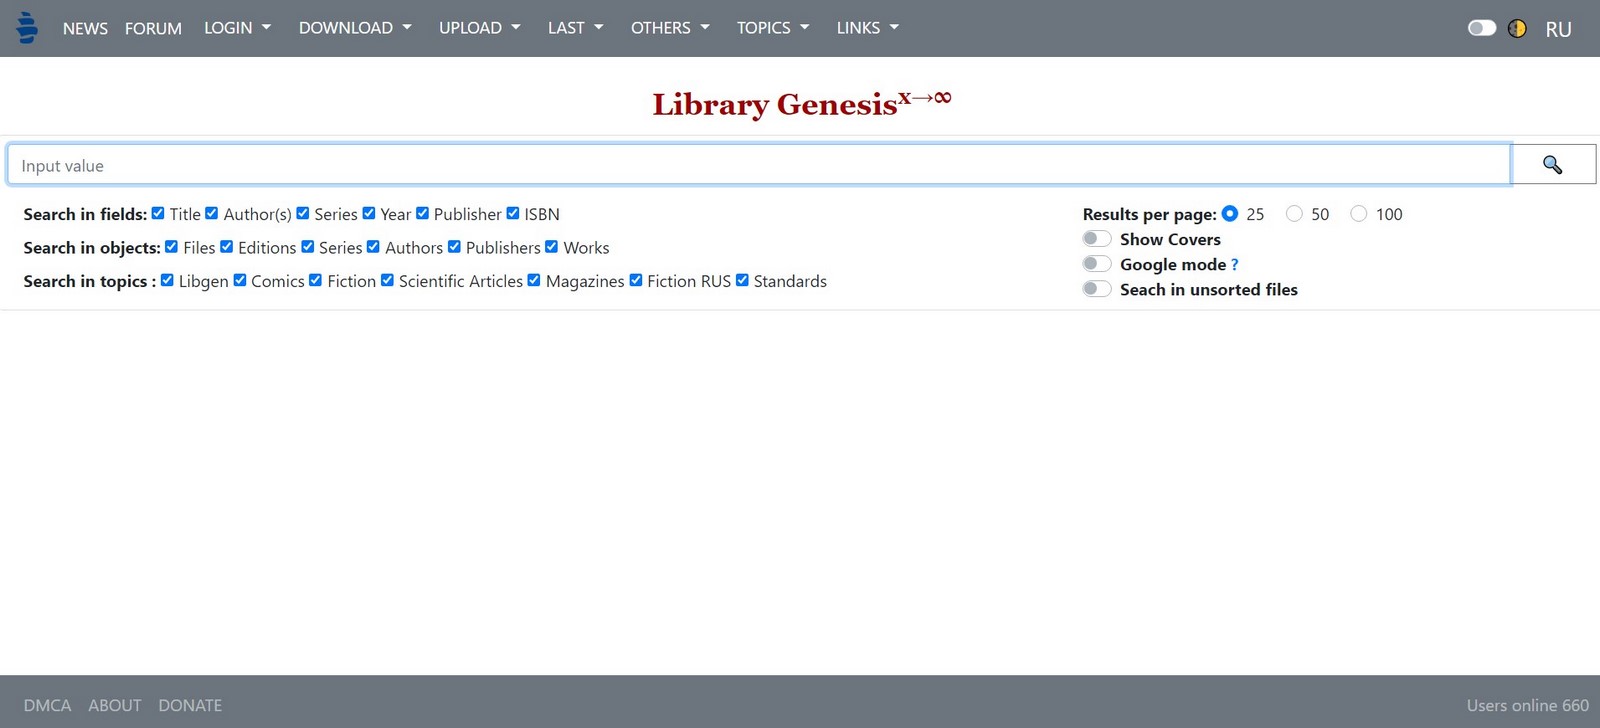Toggle the Magazines topic checkbox
Screen dimensions: 1600x728
(534, 281)
